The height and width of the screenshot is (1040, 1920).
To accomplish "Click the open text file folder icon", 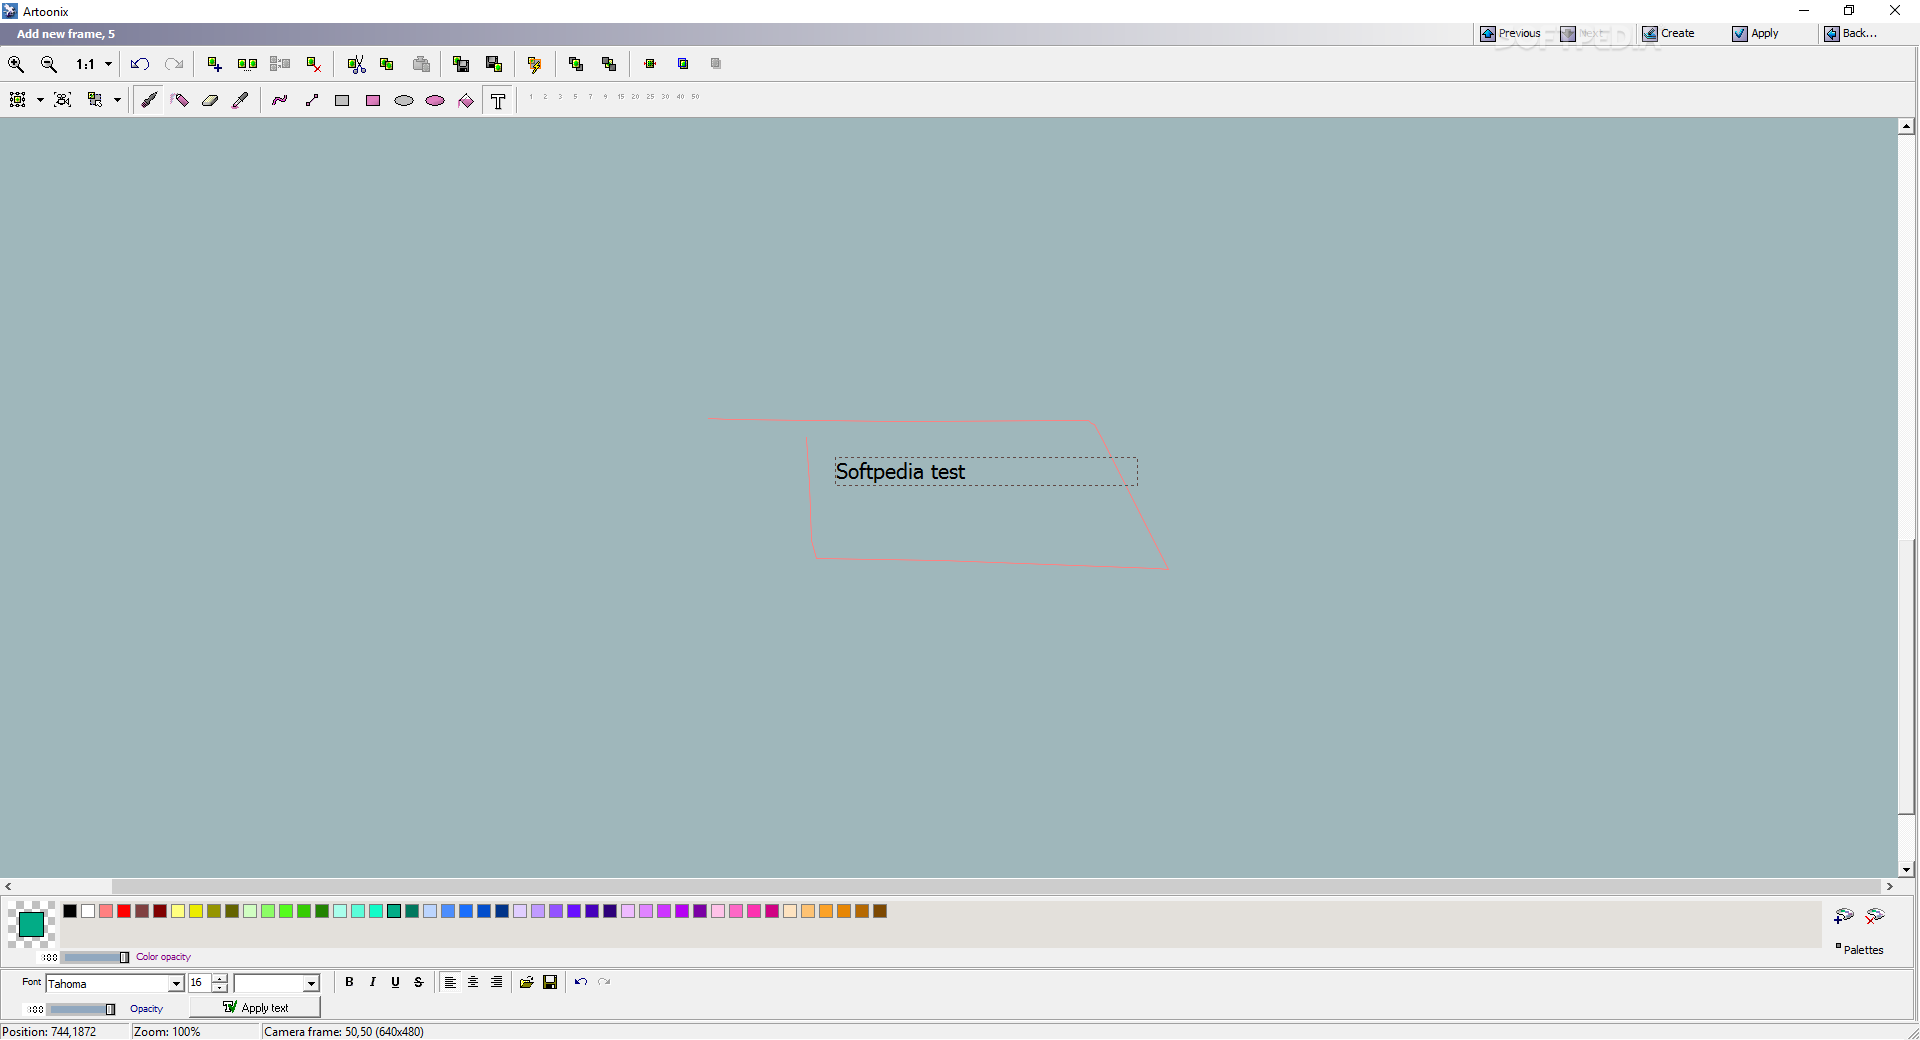I will [526, 982].
